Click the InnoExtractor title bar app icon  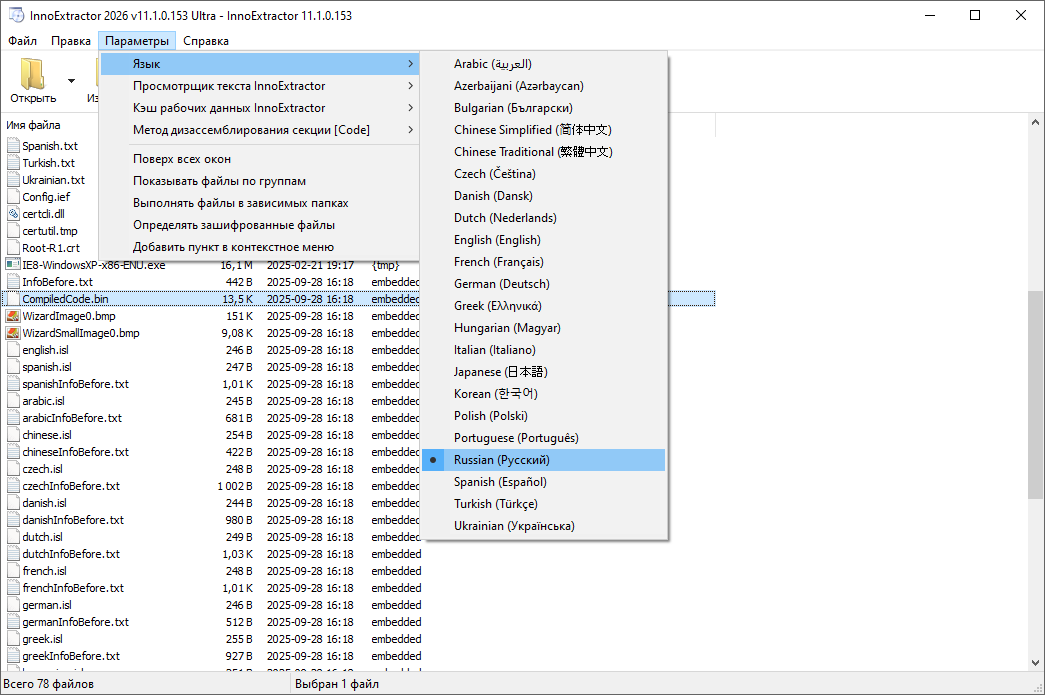[x=16, y=15]
